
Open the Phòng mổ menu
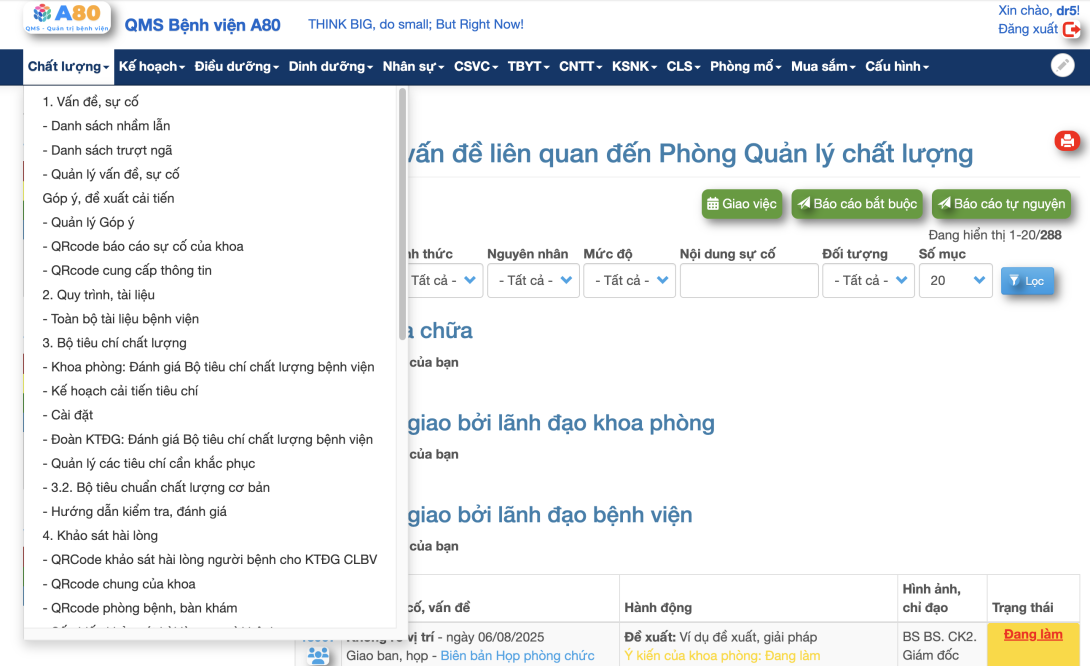[746, 67]
